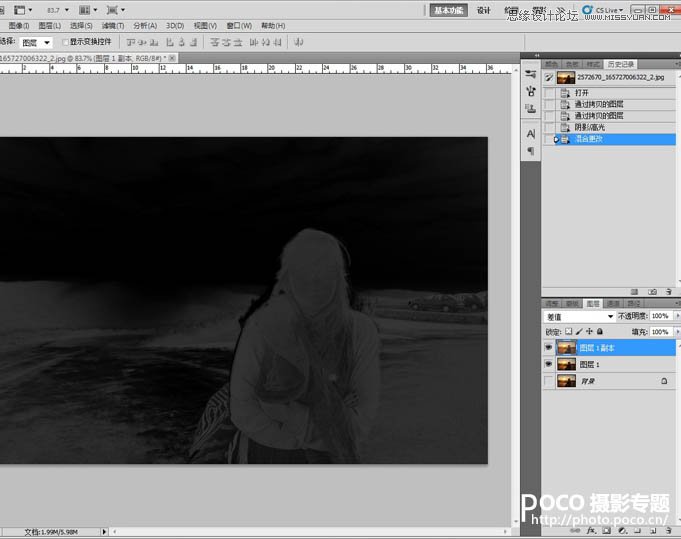Click lock image pixels brush icon
681x539 pixels.
(x=579, y=331)
